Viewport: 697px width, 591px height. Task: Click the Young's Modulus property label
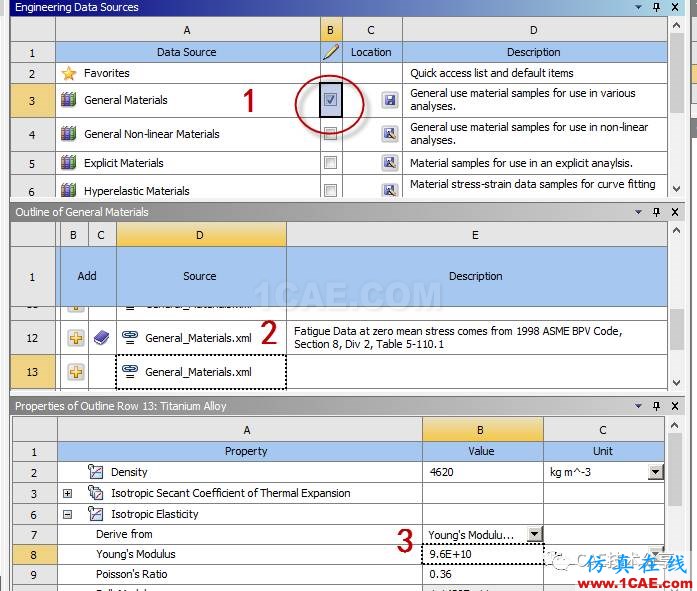tap(136, 554)
